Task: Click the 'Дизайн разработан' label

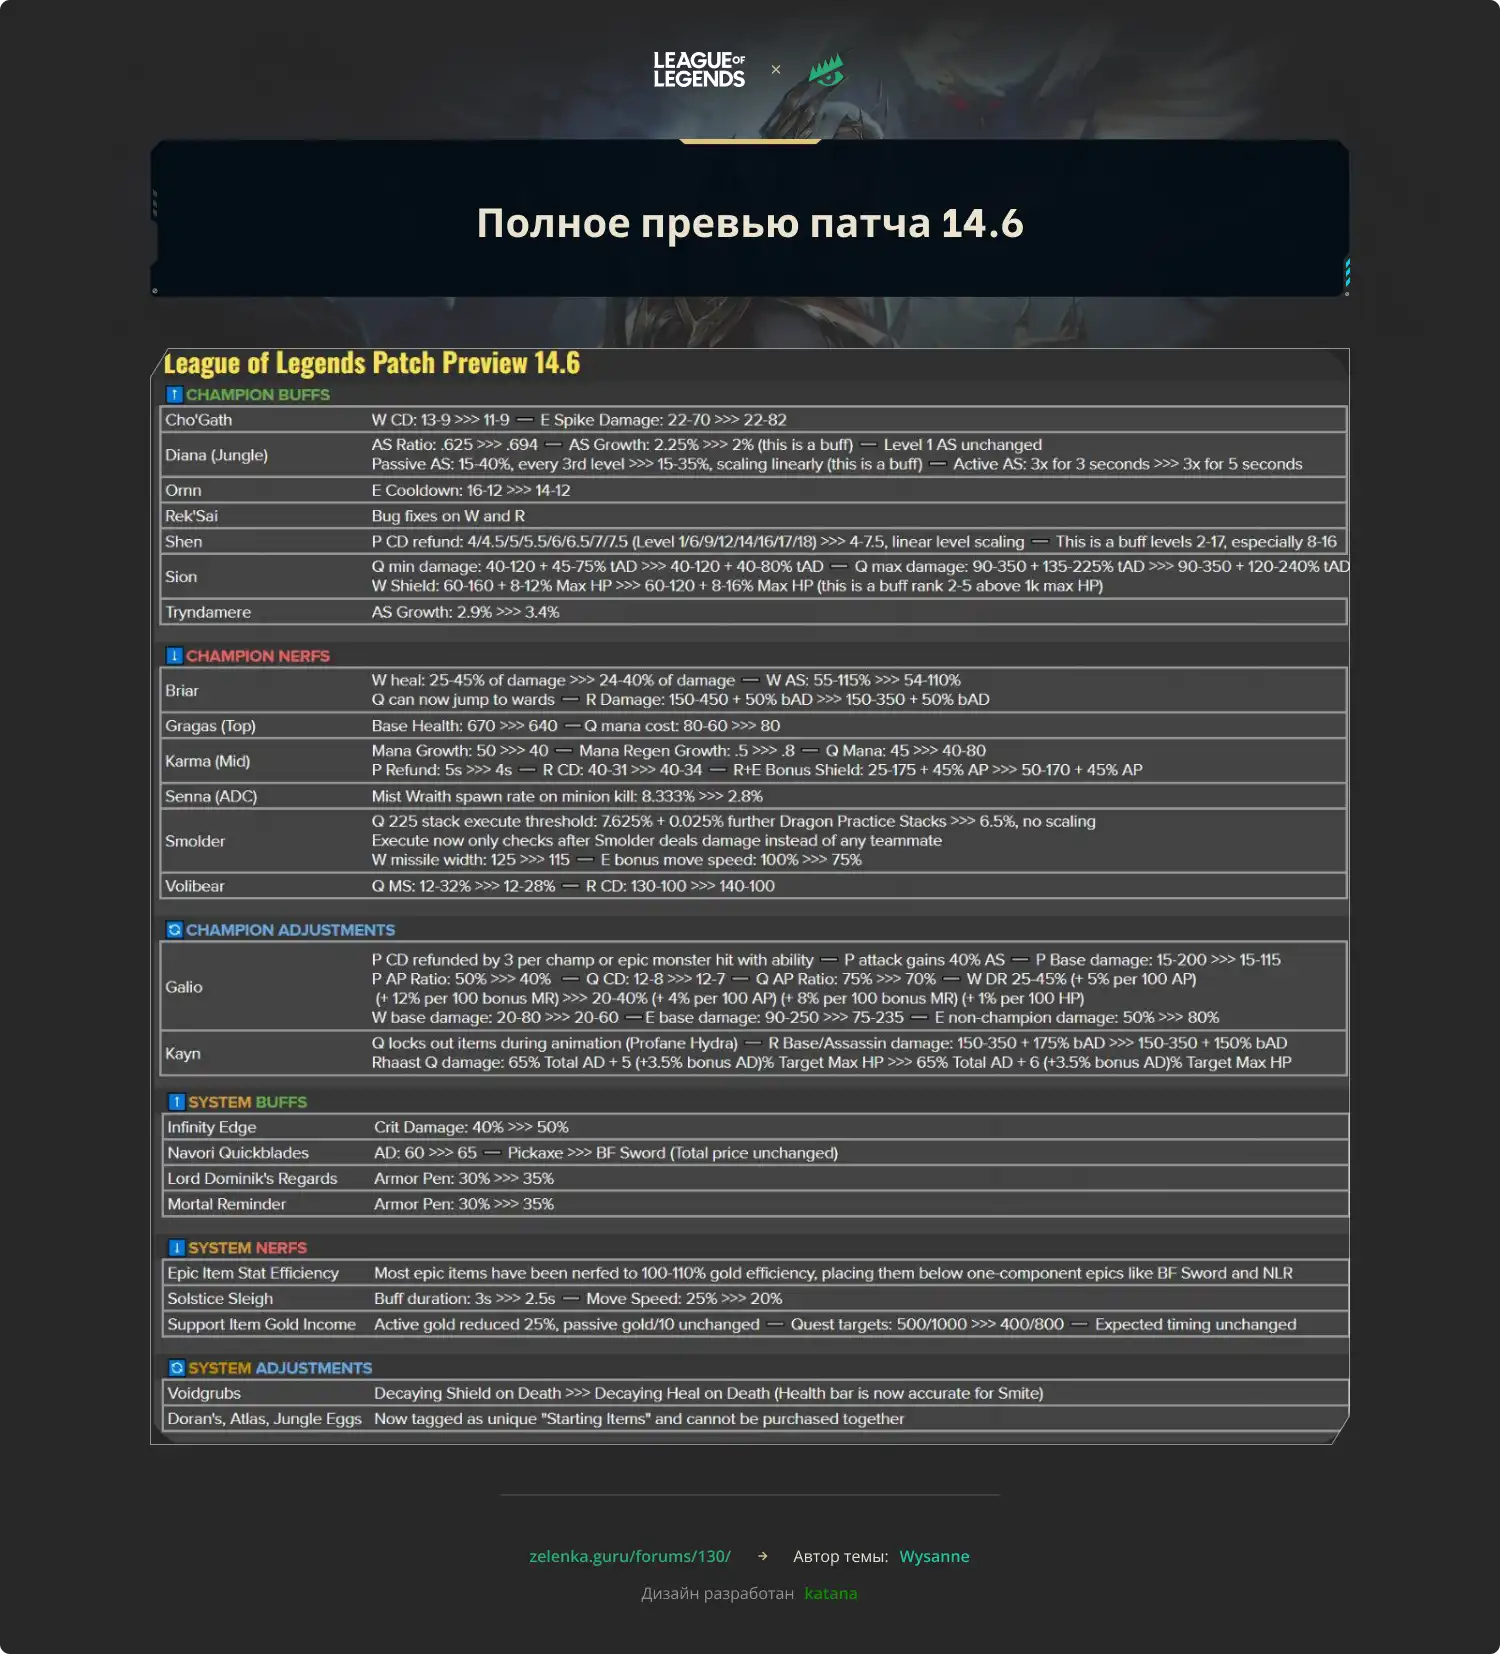Action: [x=718, y=1593]
